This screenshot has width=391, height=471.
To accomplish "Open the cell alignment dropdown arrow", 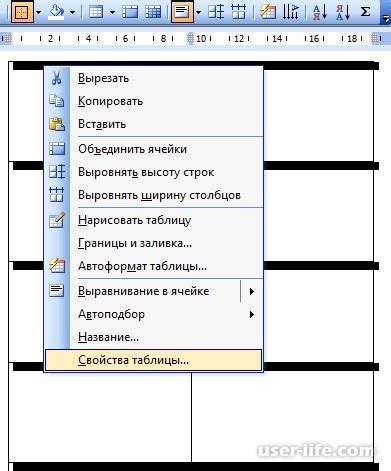I will pyautogui.click(x=198, y=13).
